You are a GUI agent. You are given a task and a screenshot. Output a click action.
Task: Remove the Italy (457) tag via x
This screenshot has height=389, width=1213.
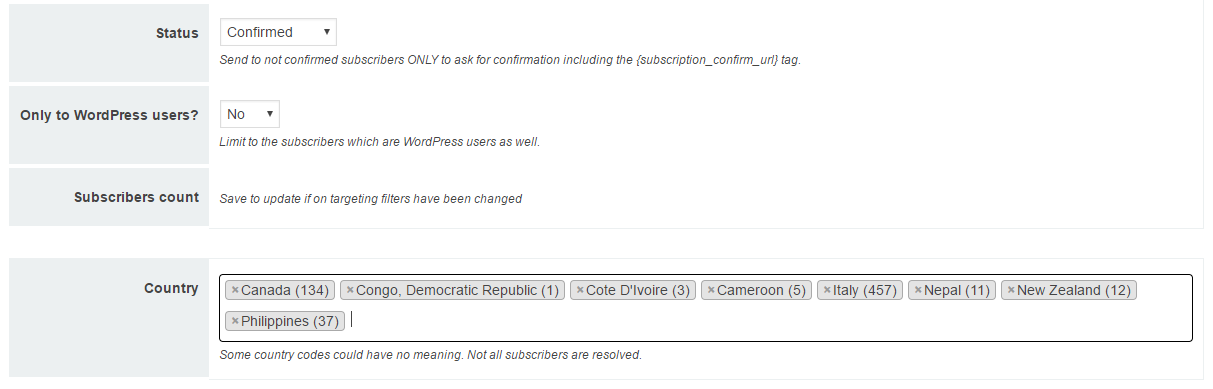coord(828,290)
